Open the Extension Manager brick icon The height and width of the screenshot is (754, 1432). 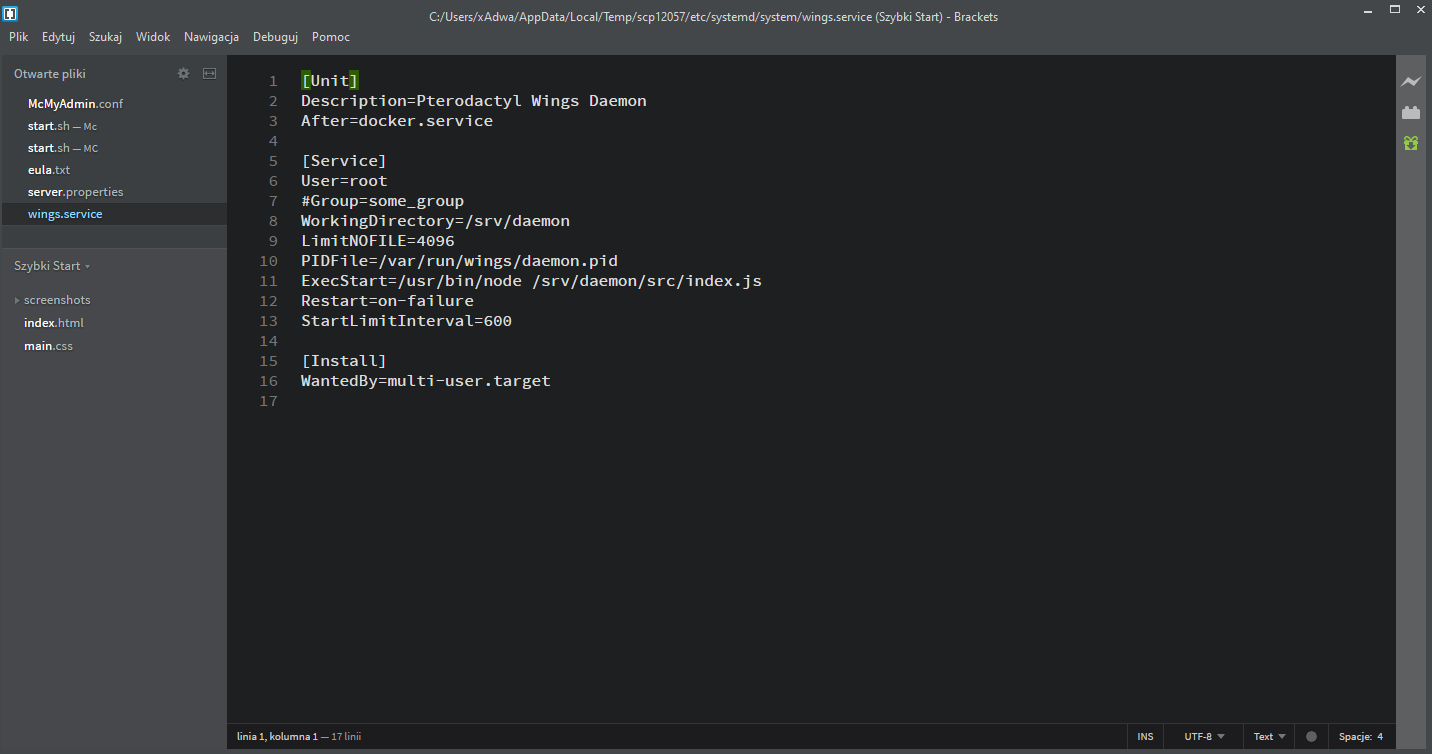click(x=1411, y=112)
